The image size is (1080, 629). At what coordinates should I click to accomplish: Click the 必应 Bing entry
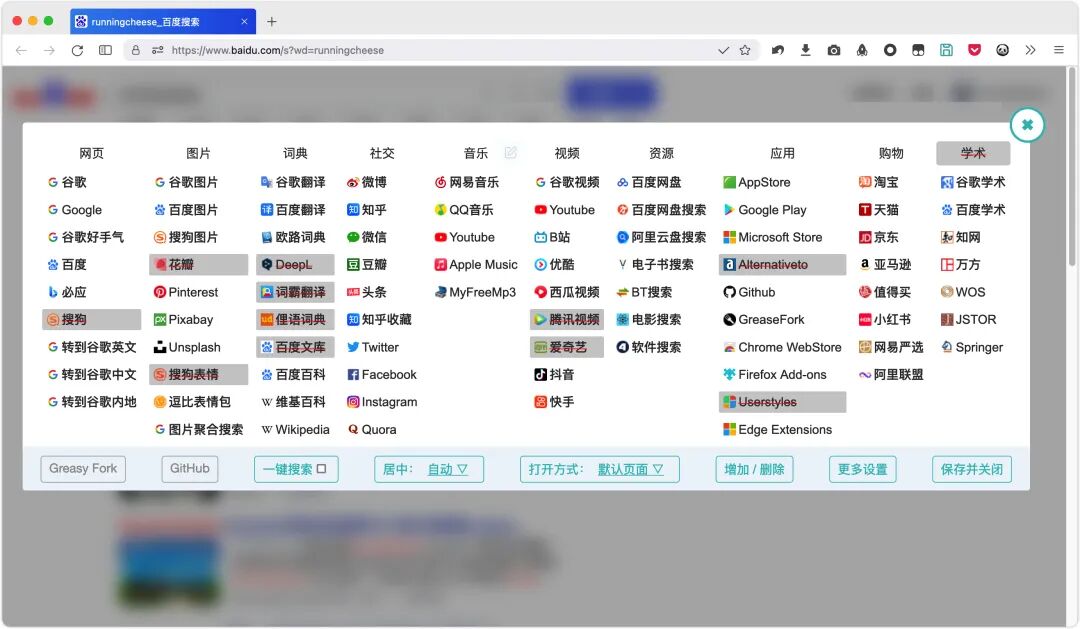pyautogui.click(x=67, y=292)
